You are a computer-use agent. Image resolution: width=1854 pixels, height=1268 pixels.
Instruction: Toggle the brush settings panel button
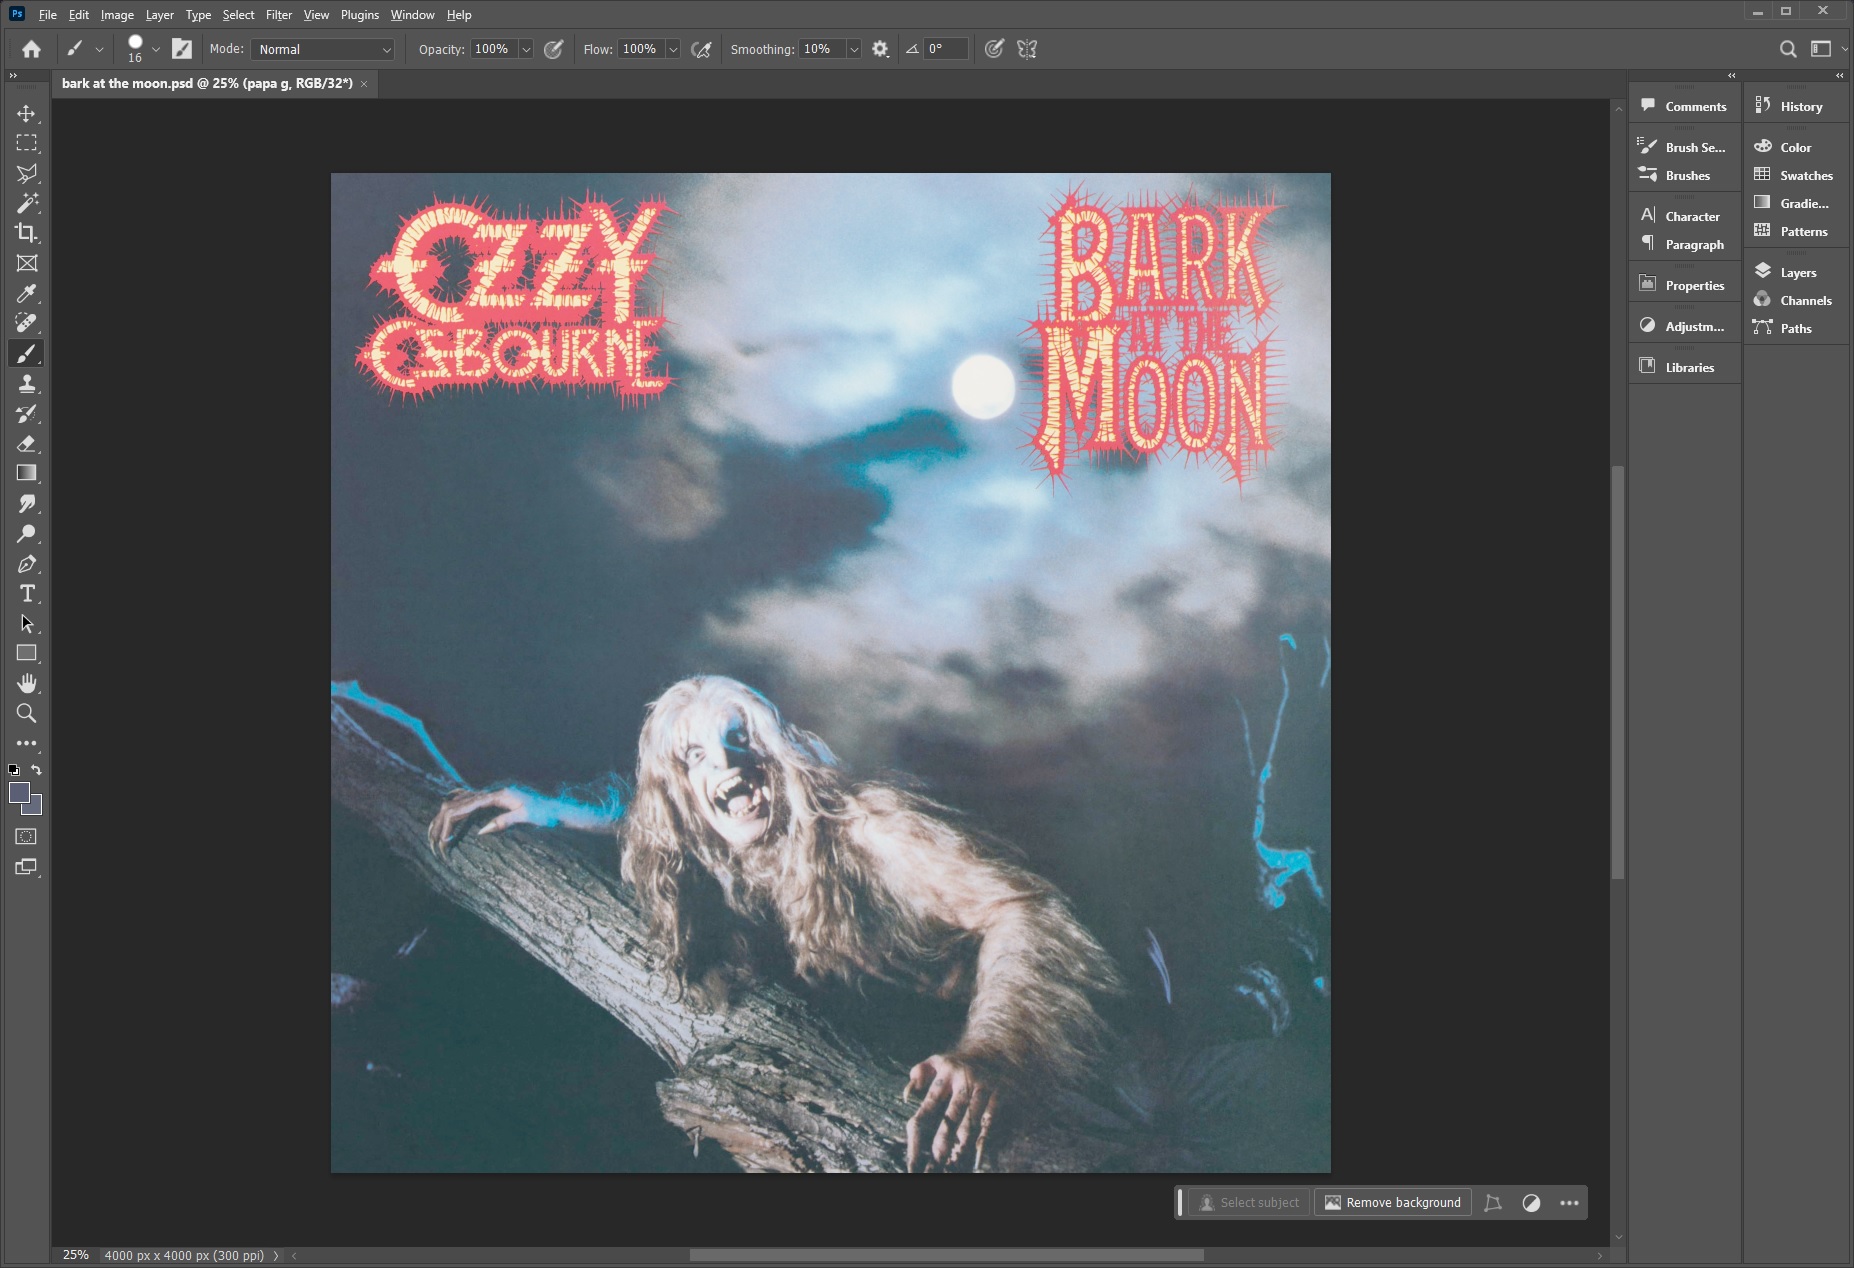[x=182, y=49]
